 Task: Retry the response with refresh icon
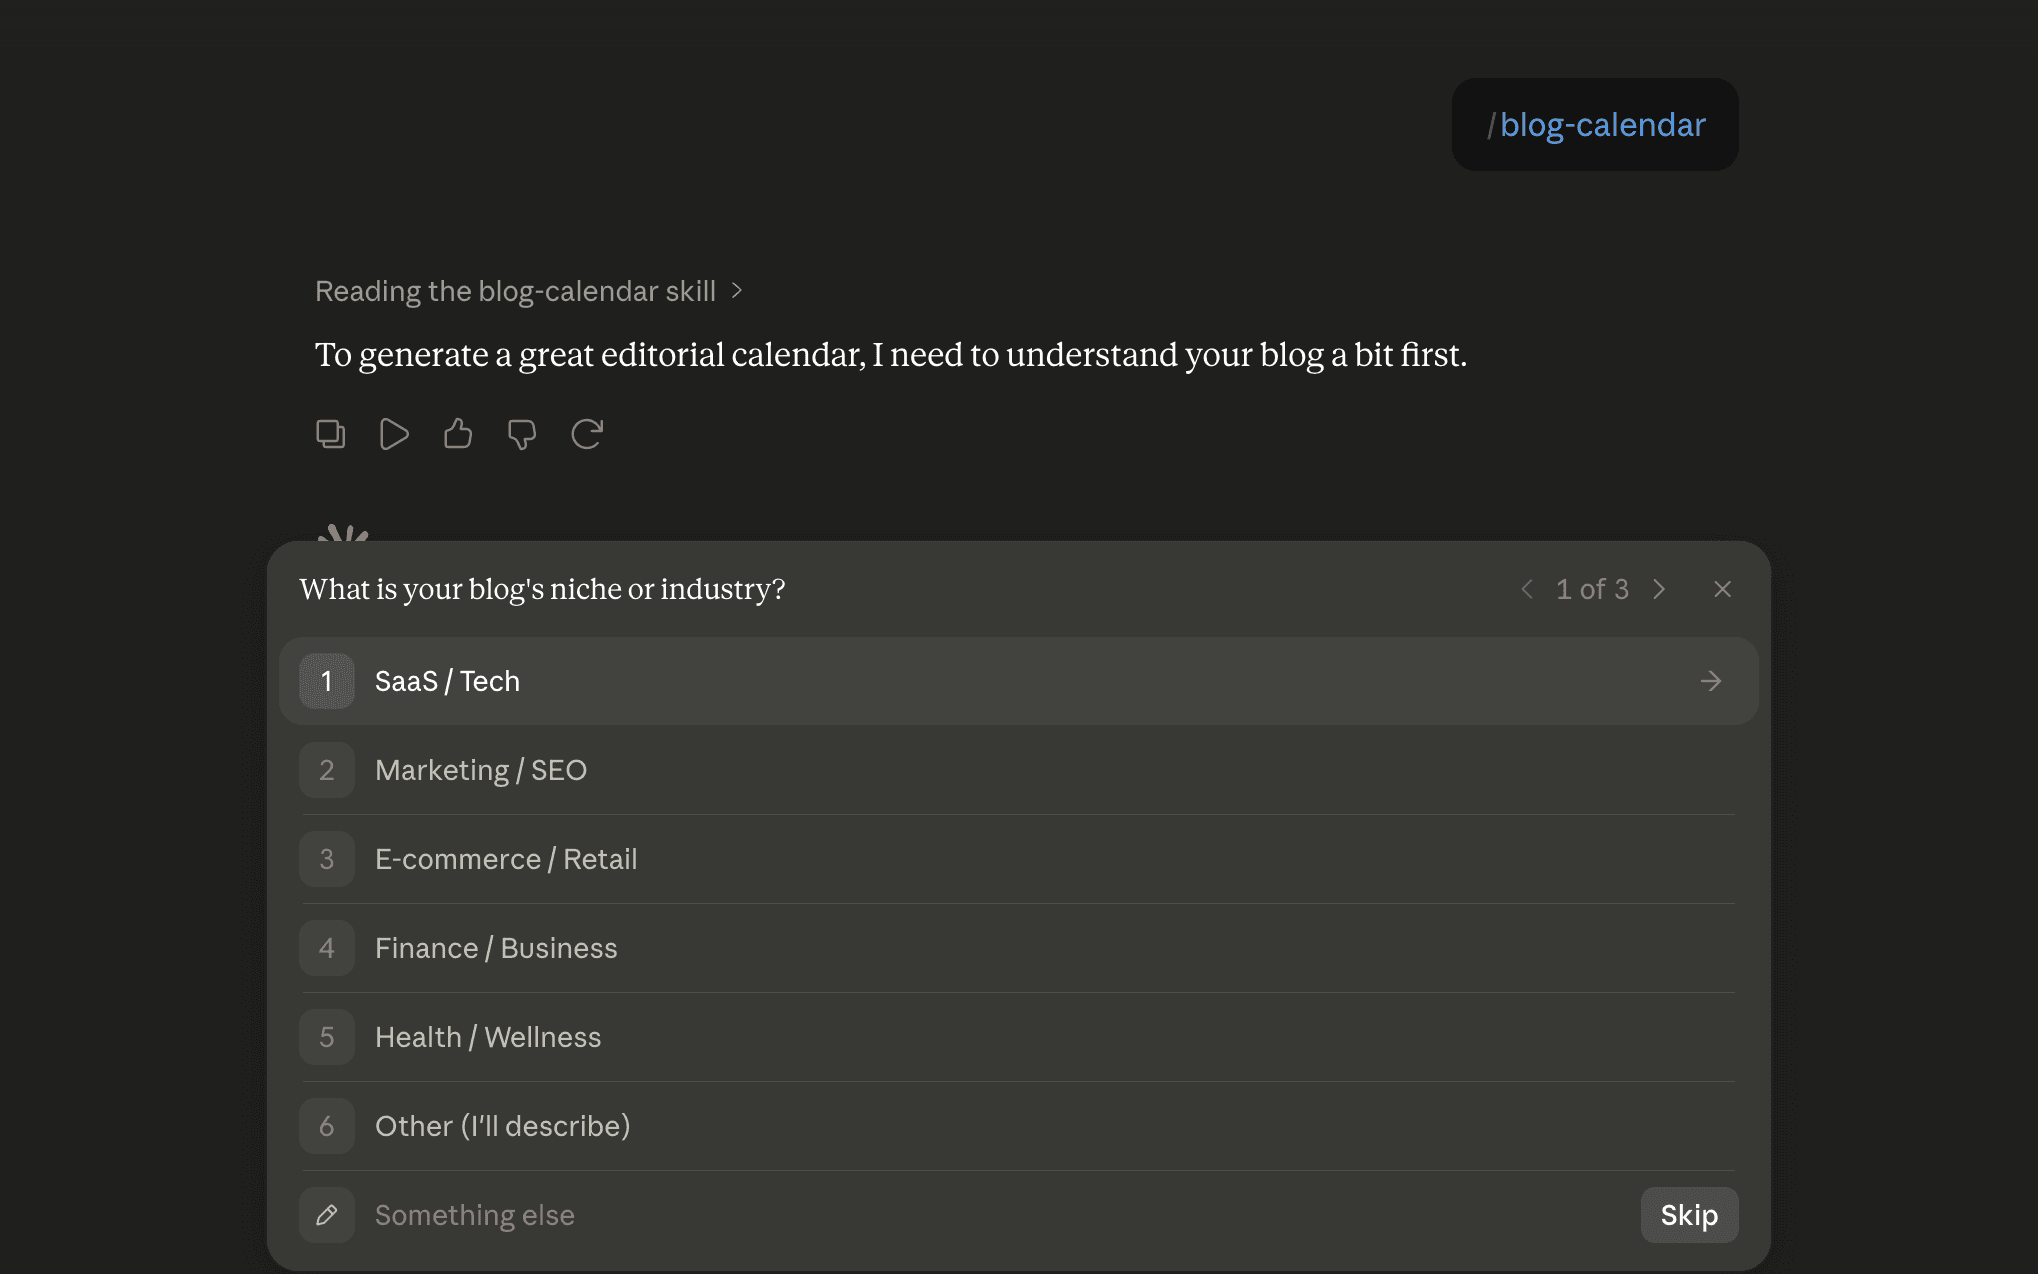pyautogui.click(x=587, y=434)
